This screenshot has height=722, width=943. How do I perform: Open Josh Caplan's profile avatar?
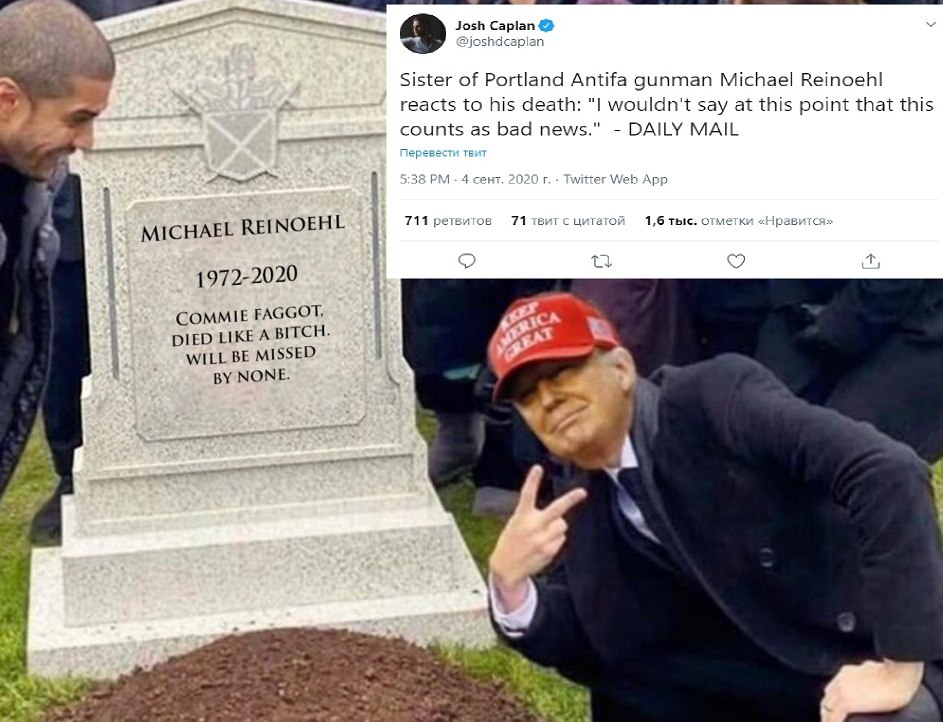coord(423,34)
